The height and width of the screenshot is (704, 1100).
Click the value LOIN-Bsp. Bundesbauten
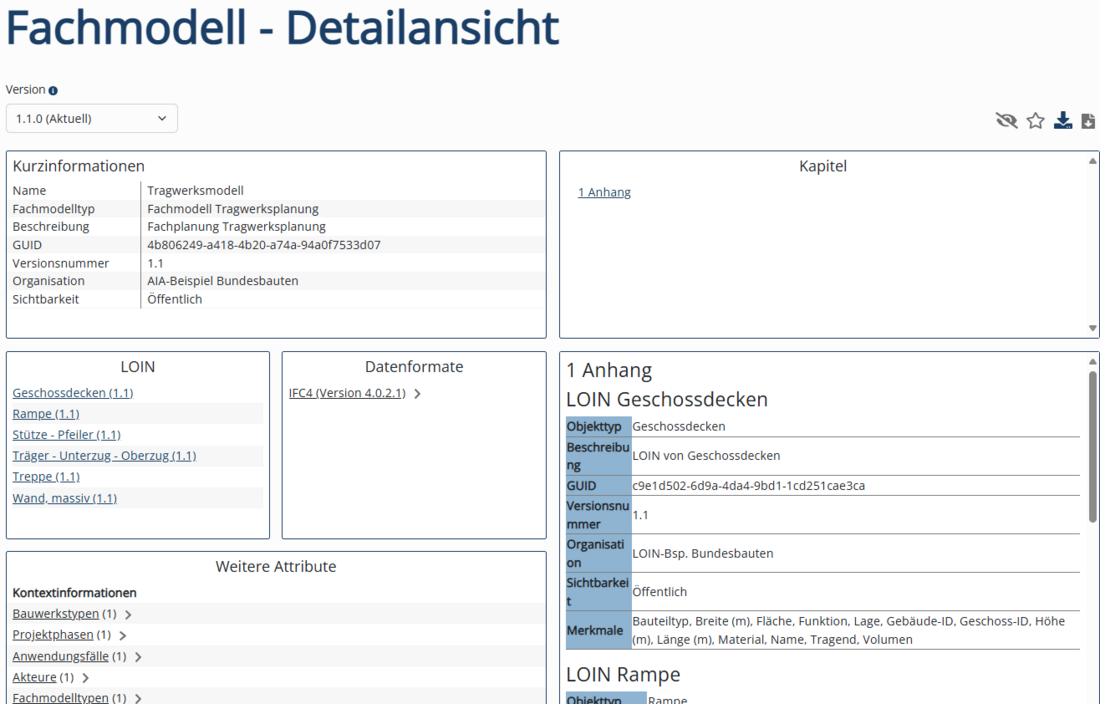pos(702,553)
